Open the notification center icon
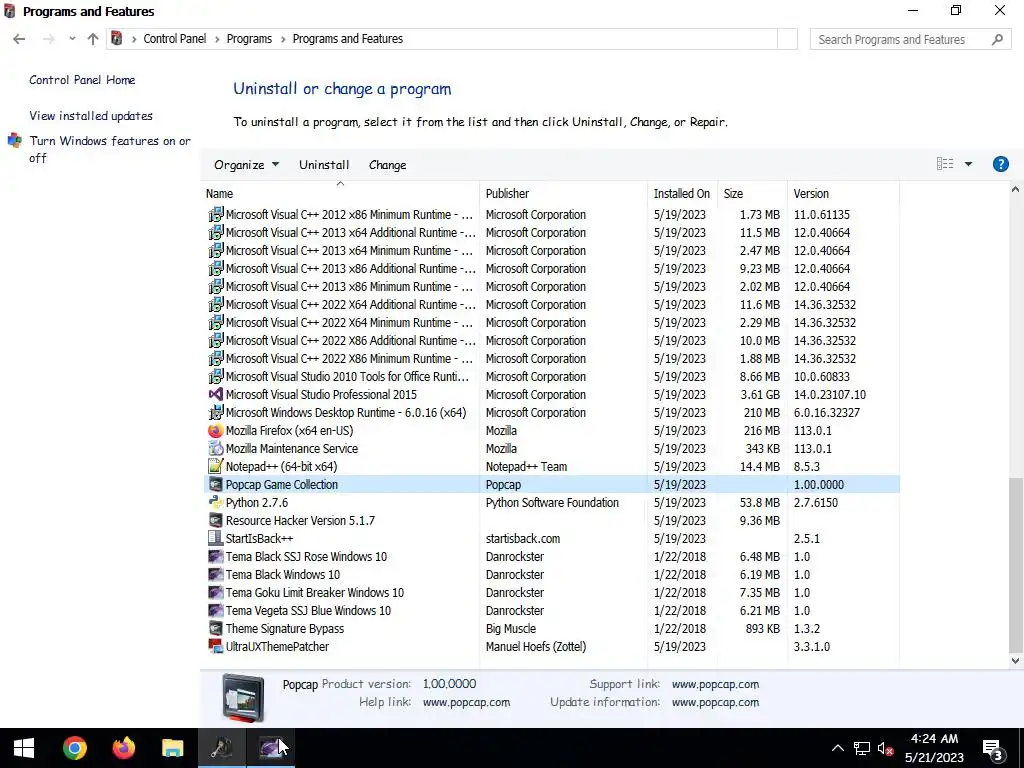This screenshot has width=1024, height=768. click(x=993, y=749)
